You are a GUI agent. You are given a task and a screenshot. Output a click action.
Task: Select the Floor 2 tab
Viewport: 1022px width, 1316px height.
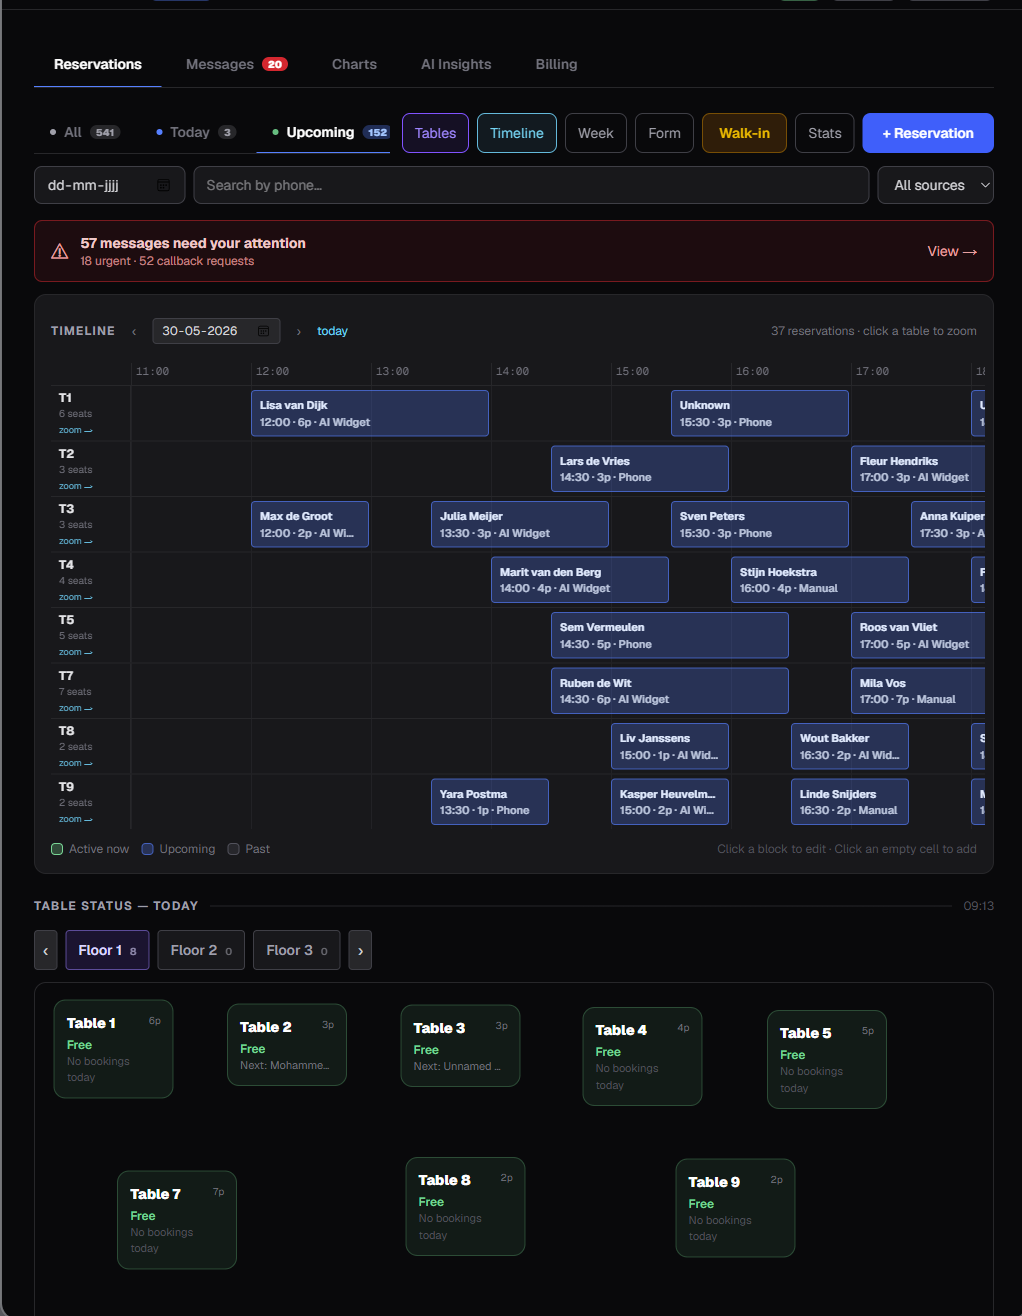click(x=201, y=950)
